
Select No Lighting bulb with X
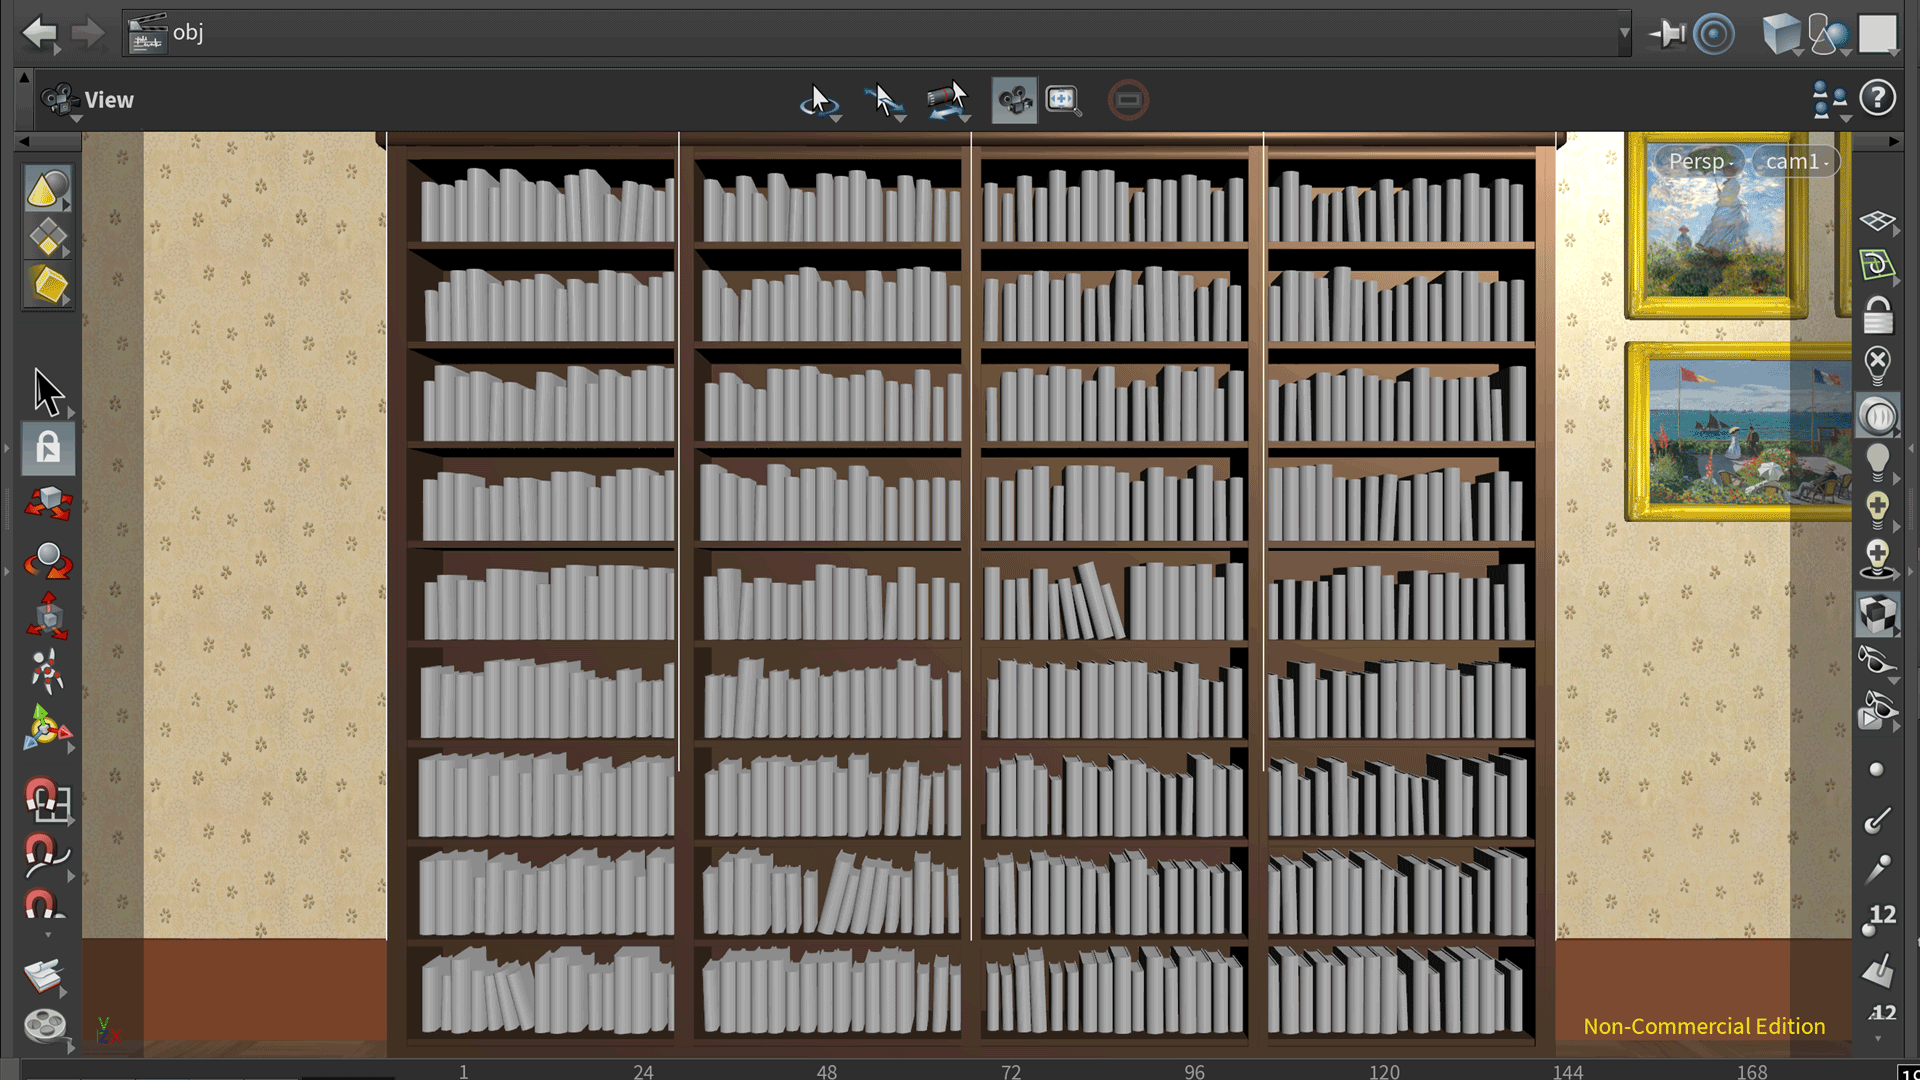pos(1878,365)
